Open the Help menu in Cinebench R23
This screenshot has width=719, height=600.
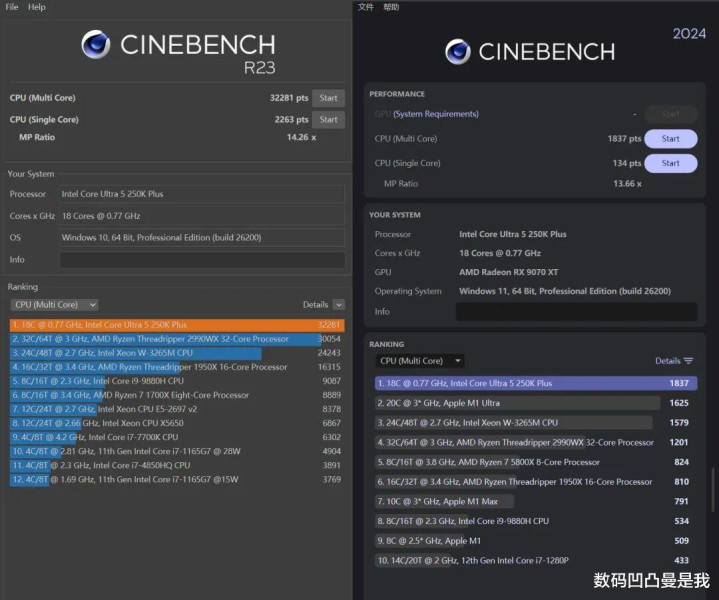[x=37, y=7]
